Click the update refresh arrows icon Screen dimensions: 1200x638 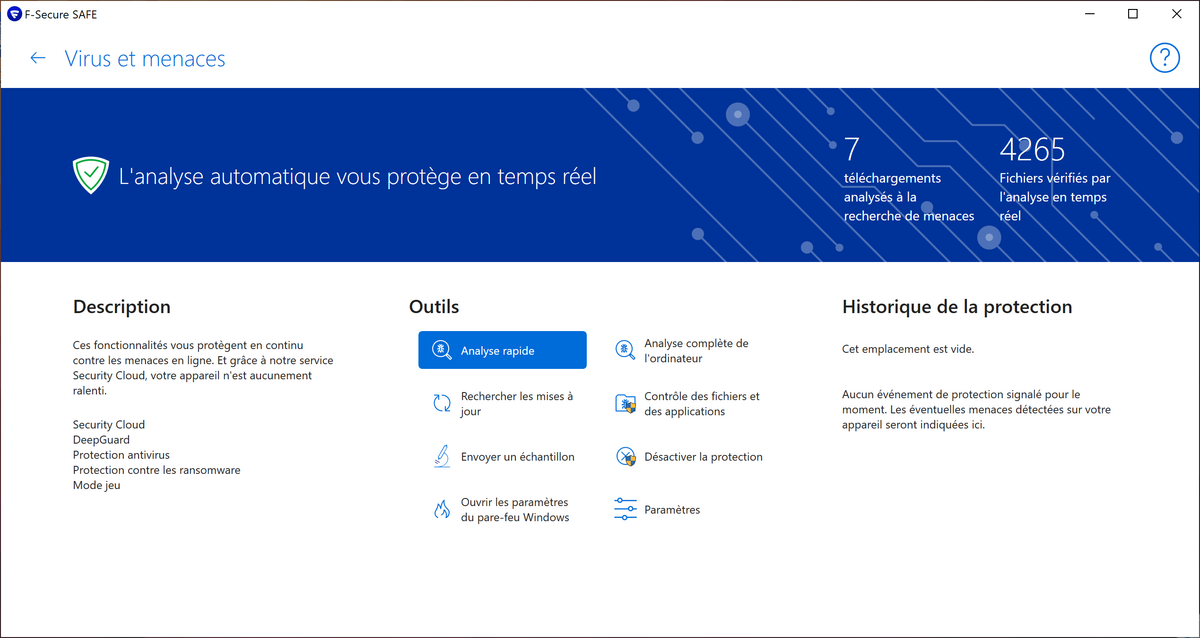441,403
